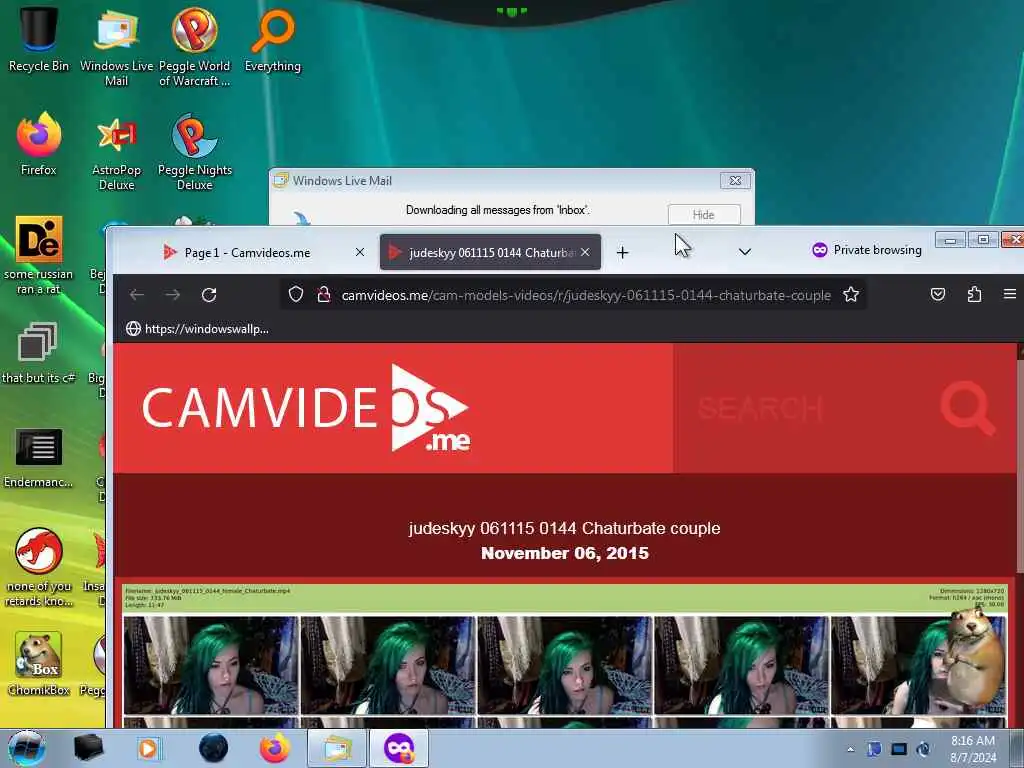The height and width of the screenshot is (768, 1024).
Task: Switch to Windows Live Mail on taskbar
Action: [x=336, y=748]
